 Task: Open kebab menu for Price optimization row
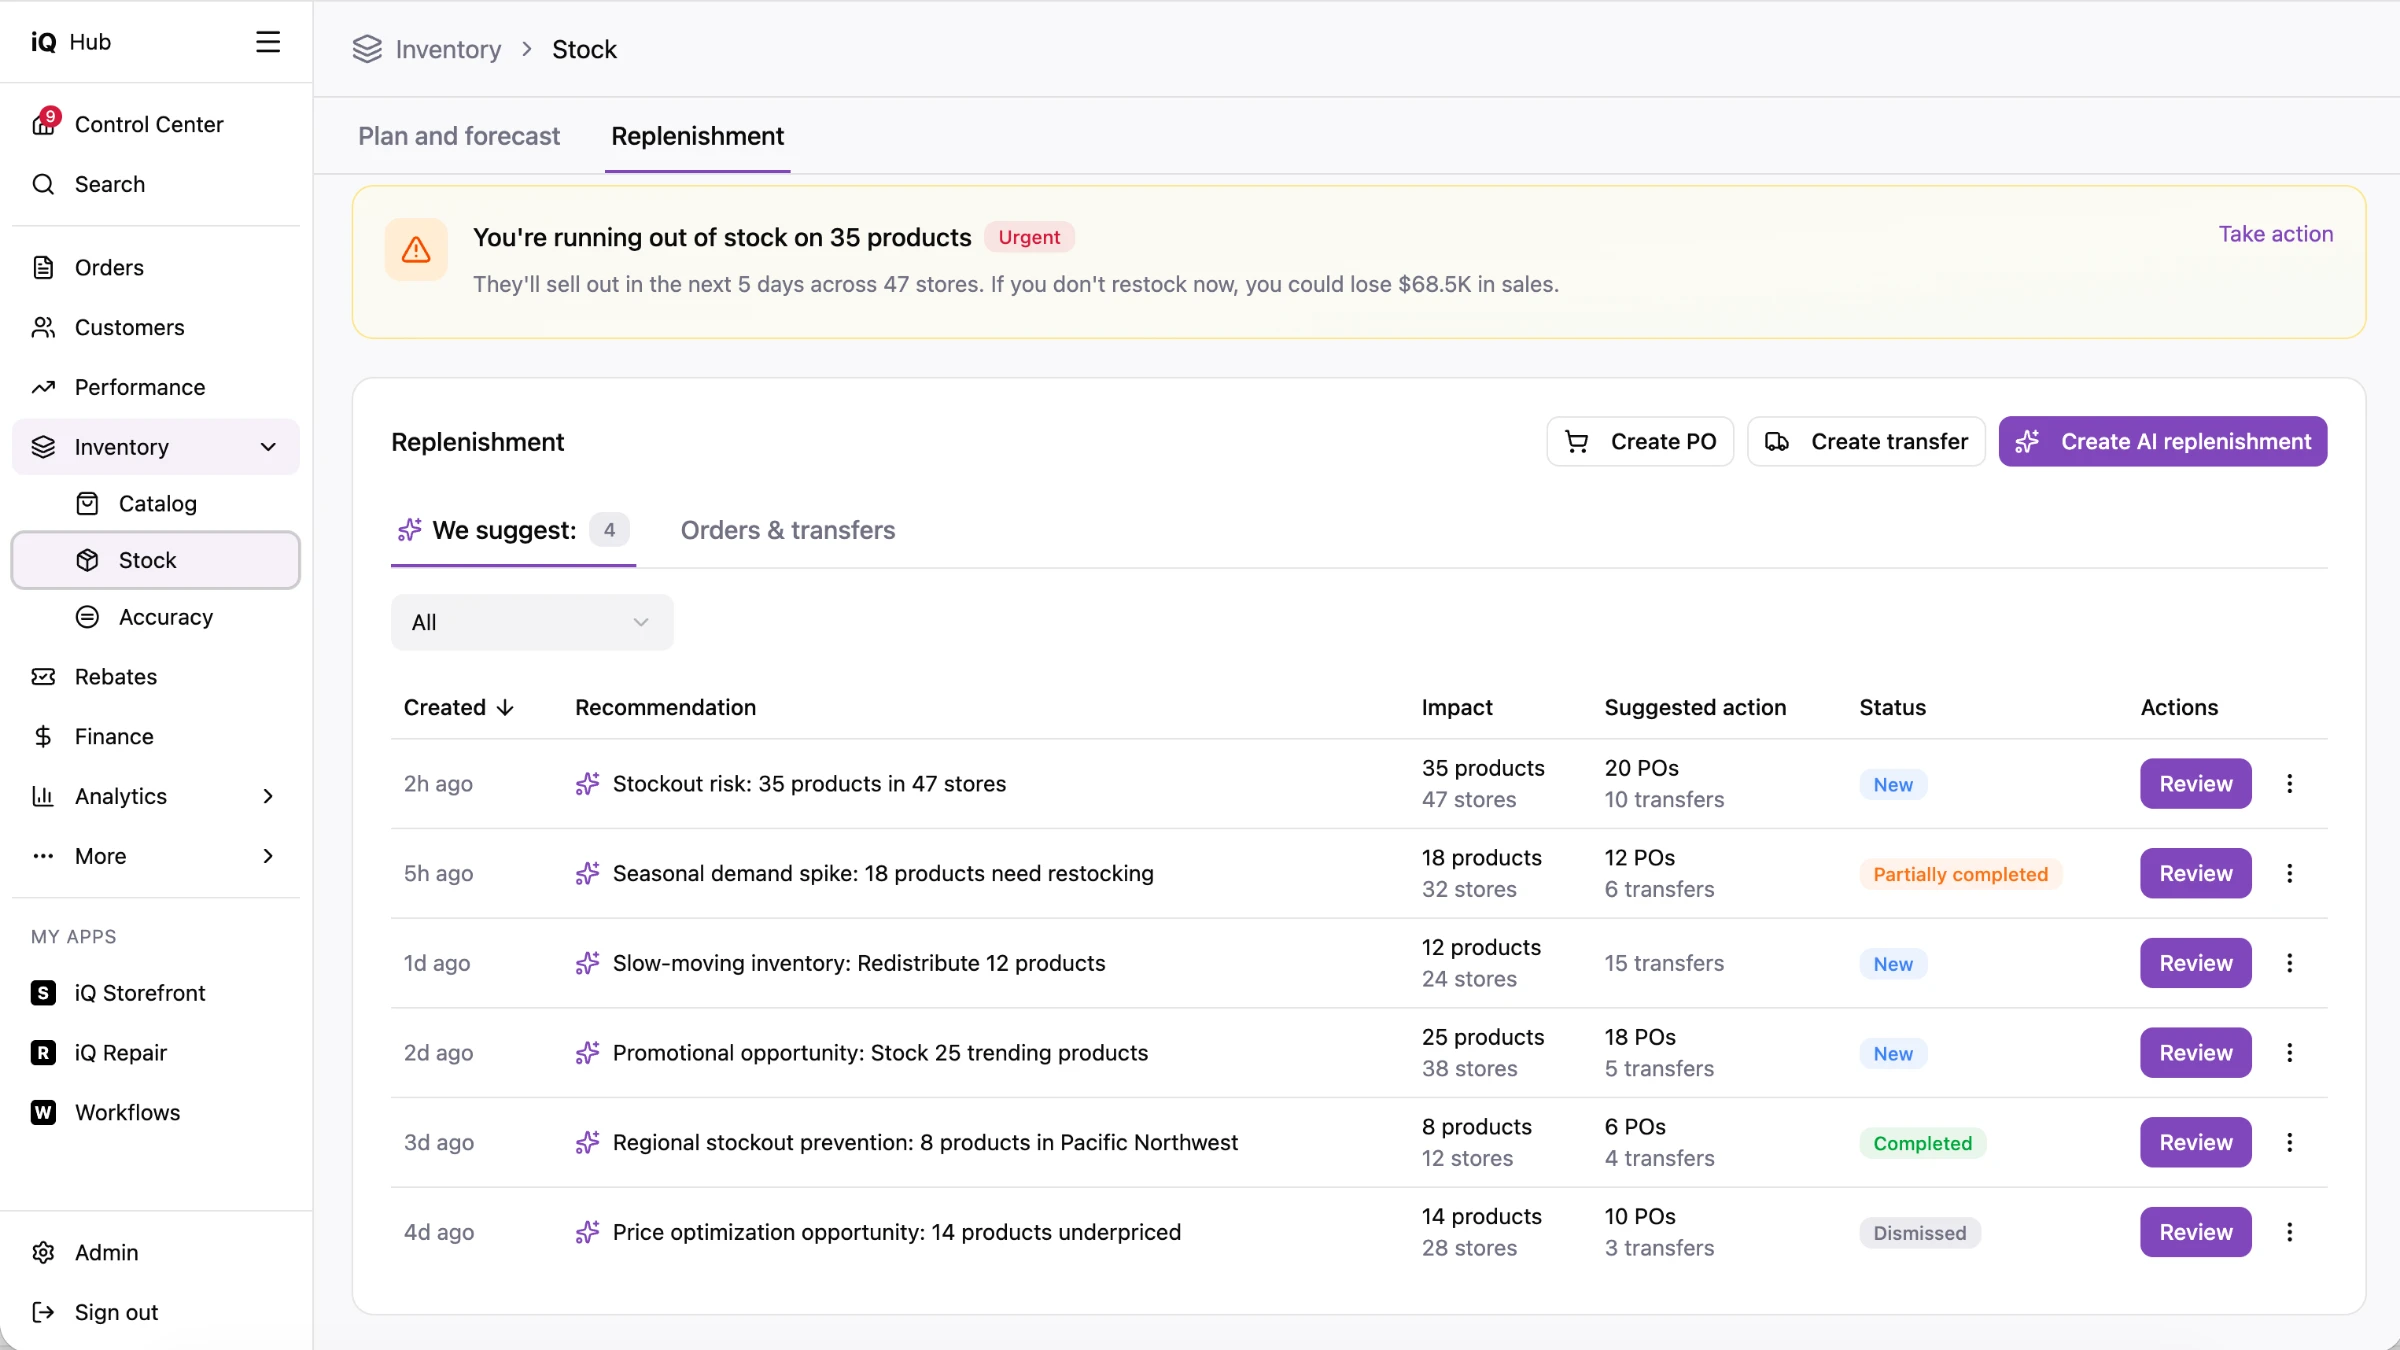[2290, 1232]
